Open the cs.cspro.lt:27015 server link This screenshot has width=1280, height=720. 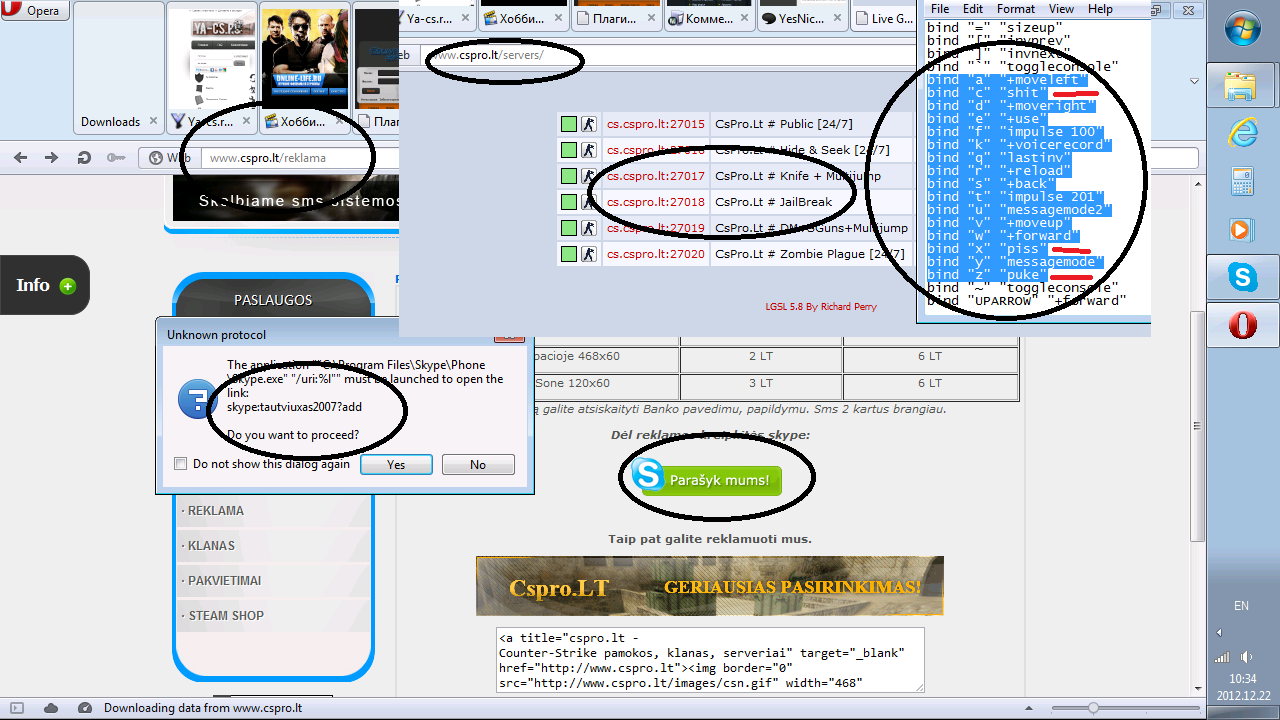click(x=656, y=124)
